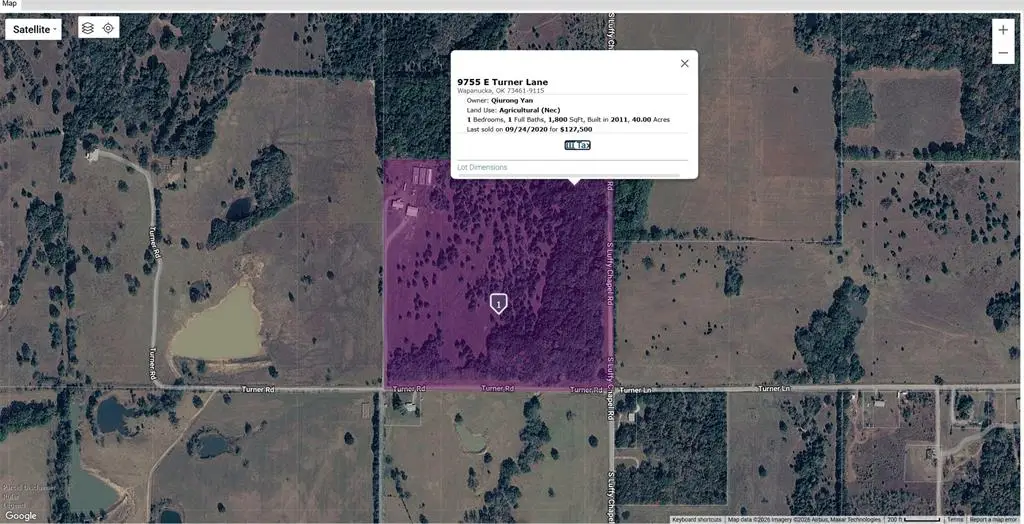
Task: Click the parcel marker numbered 1
Action: click(x=498, y=304)
